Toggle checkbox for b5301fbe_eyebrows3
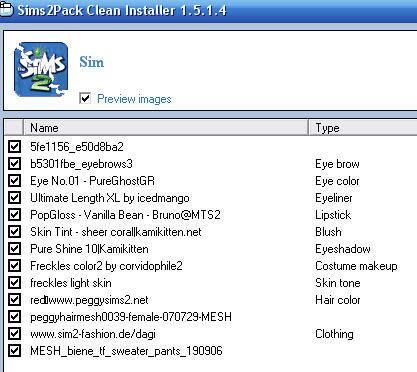417x372 pixels. (x=14, y=164)
